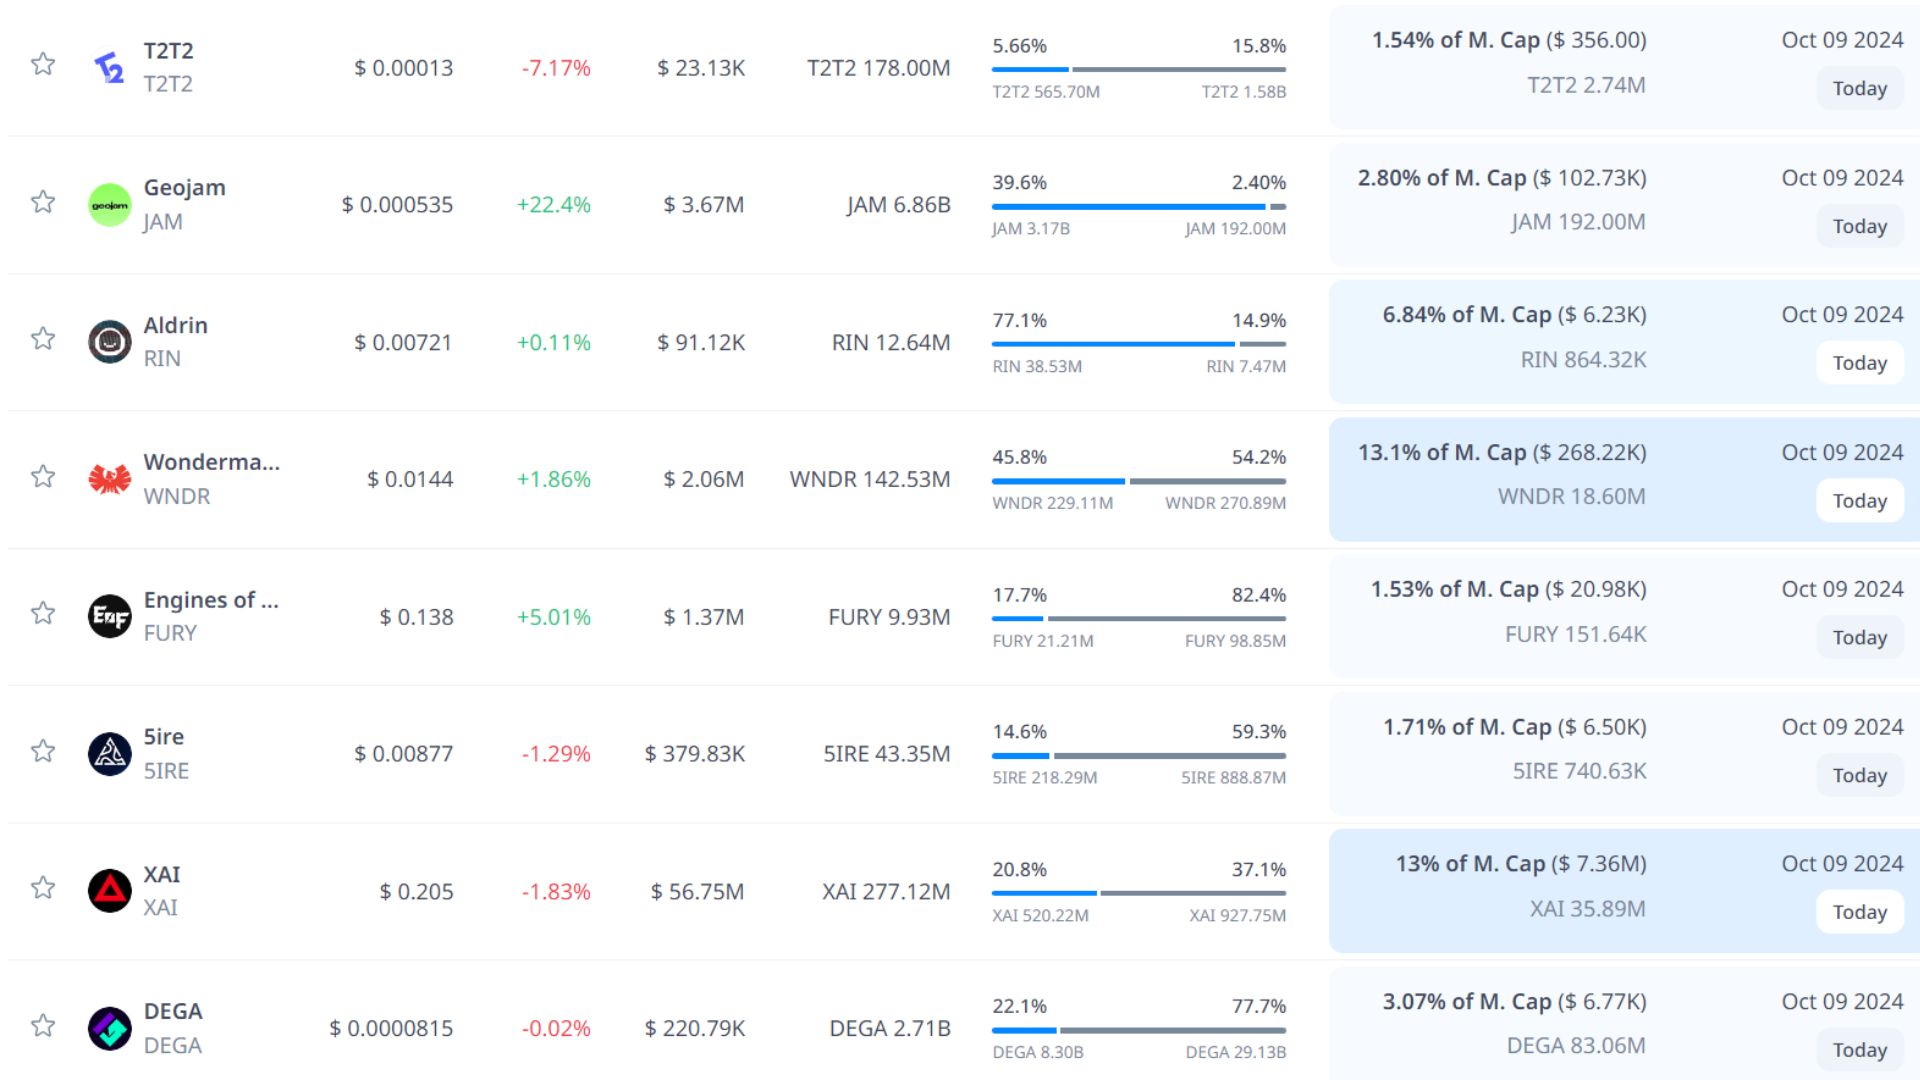The width and height of the screenshot is (1920, 1080).
Task: Toggle favorite star for T2T2
Action: click(x=42, y=65)
